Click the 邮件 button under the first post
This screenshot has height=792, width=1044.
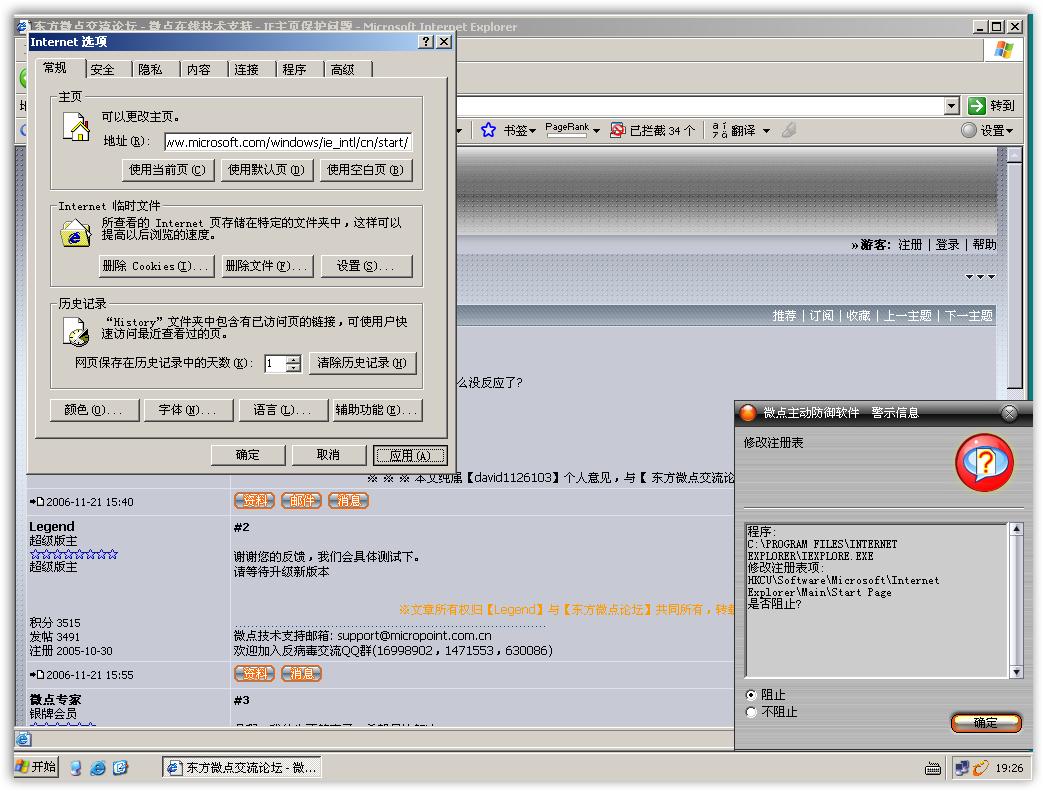[x=302, y=500]
